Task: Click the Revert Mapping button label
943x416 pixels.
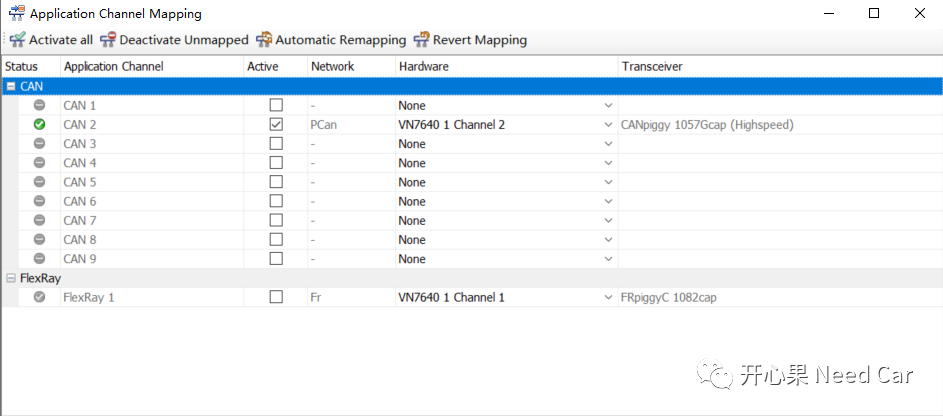Action: point(480,40)
